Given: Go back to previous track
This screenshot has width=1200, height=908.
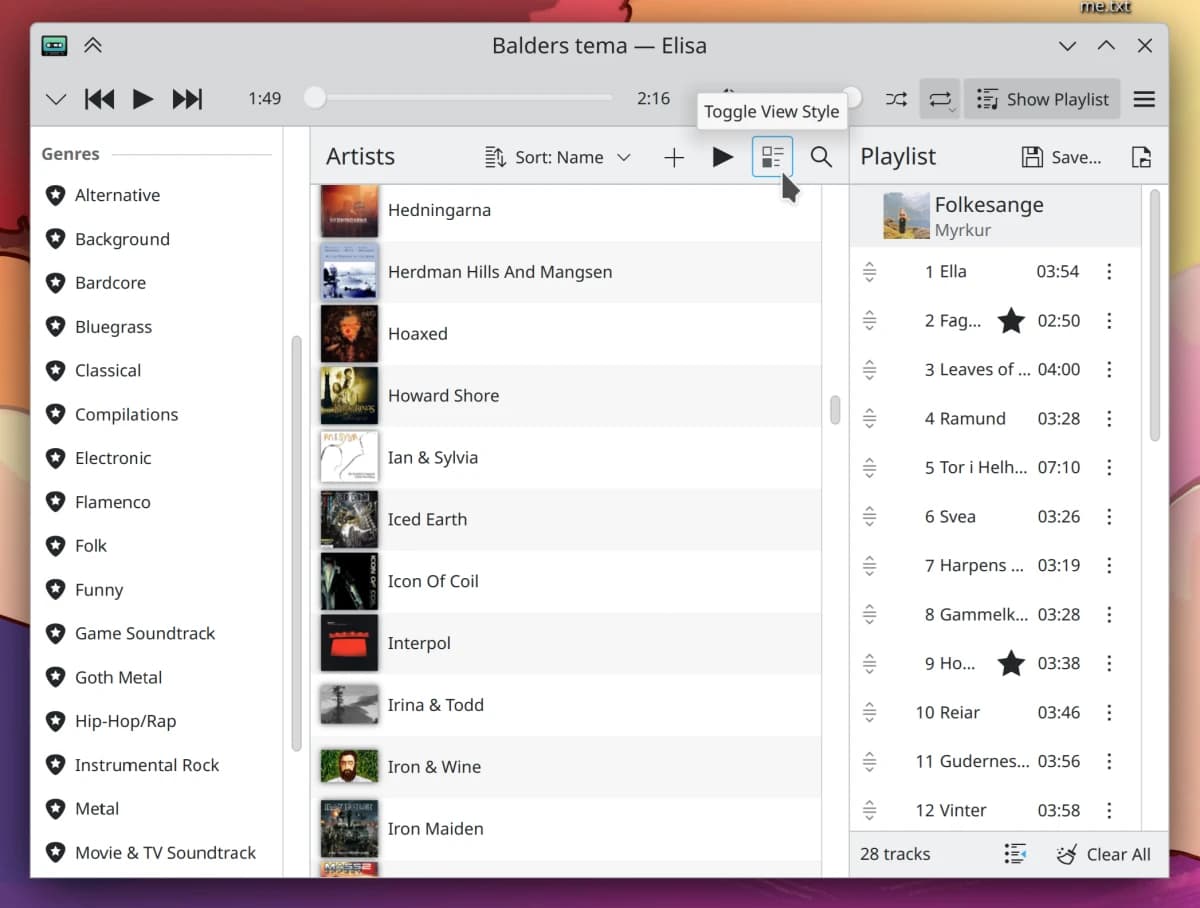Looking at the screenshot, I should pos(99,99).
